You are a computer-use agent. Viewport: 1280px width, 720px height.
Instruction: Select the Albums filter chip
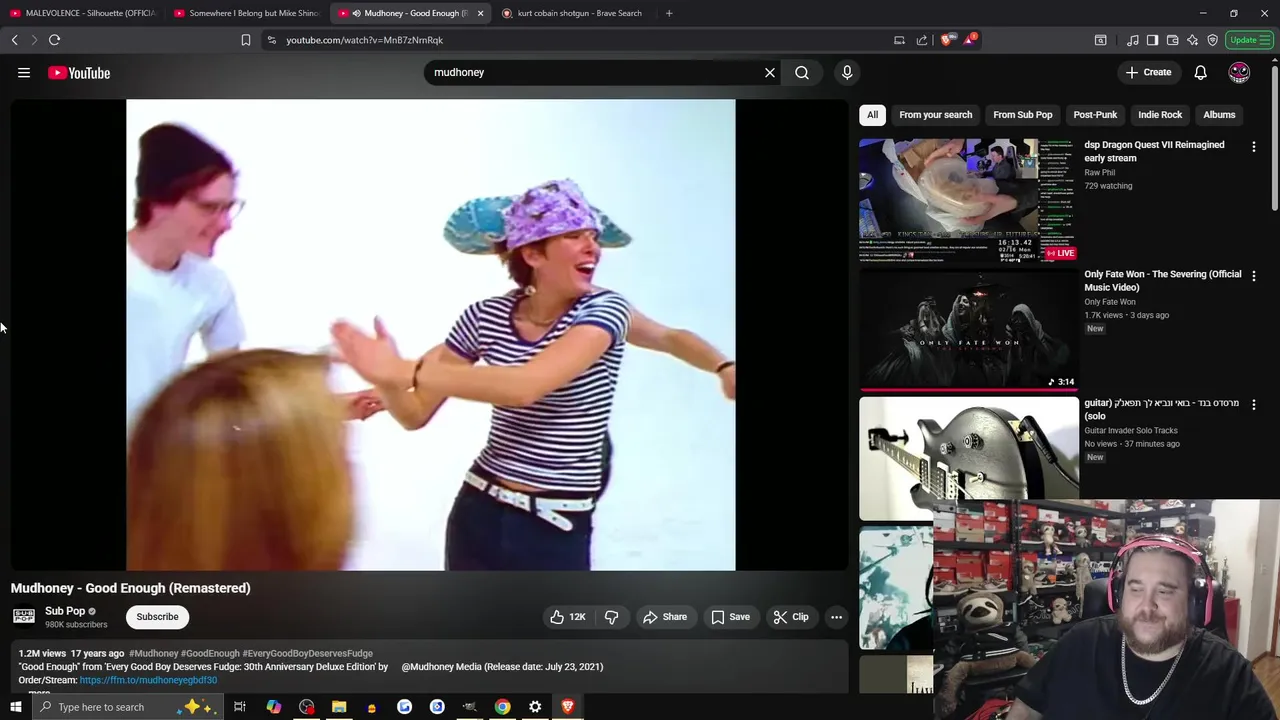[1219, 115]
